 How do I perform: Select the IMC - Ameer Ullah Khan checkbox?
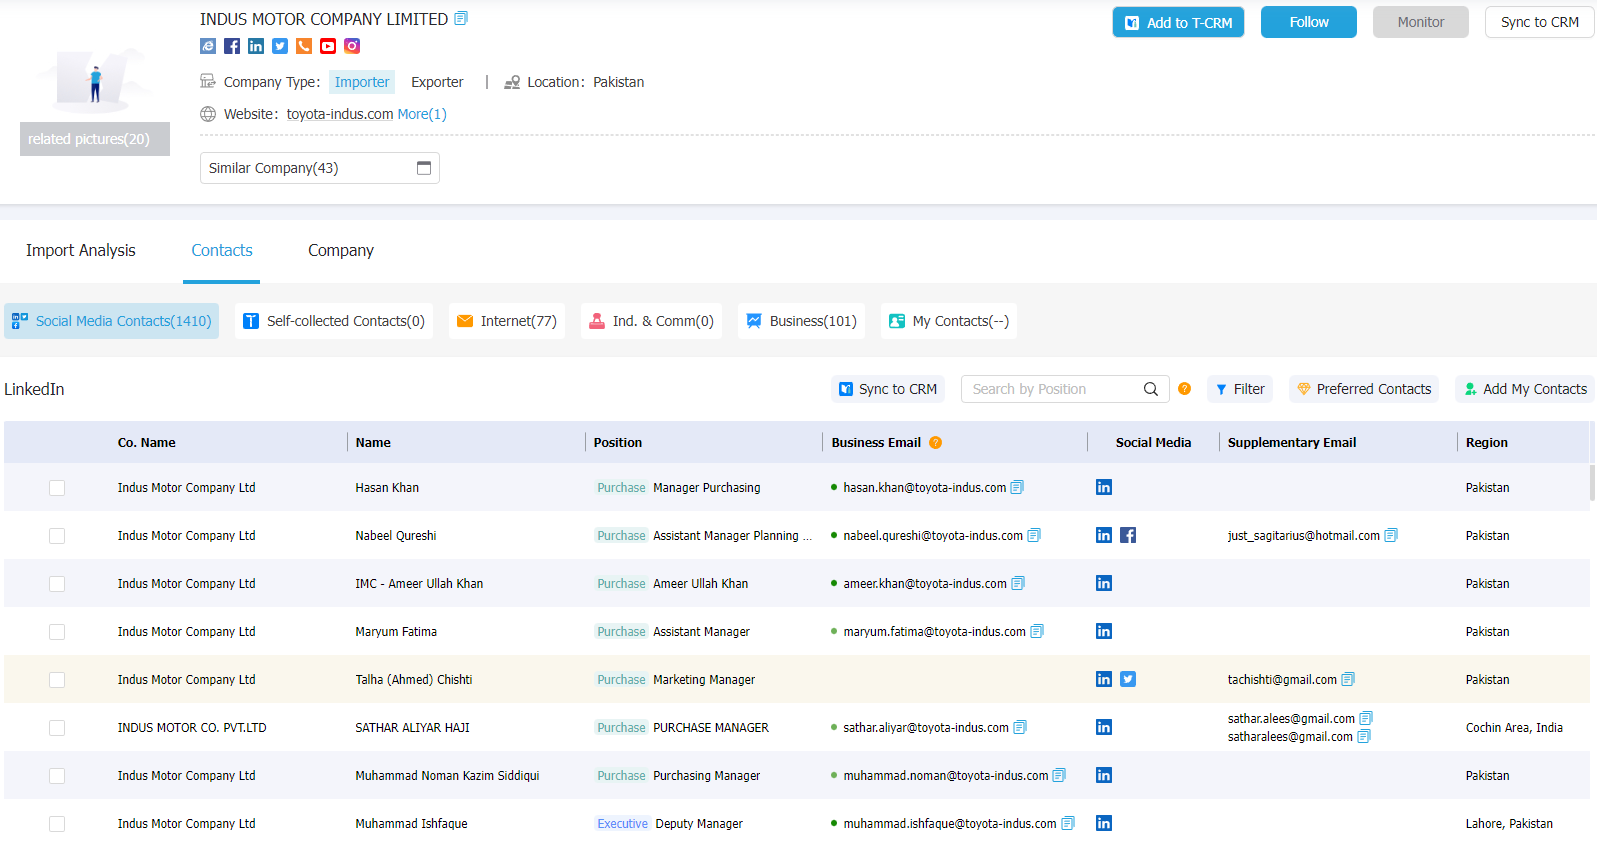(x=57, y=584)
